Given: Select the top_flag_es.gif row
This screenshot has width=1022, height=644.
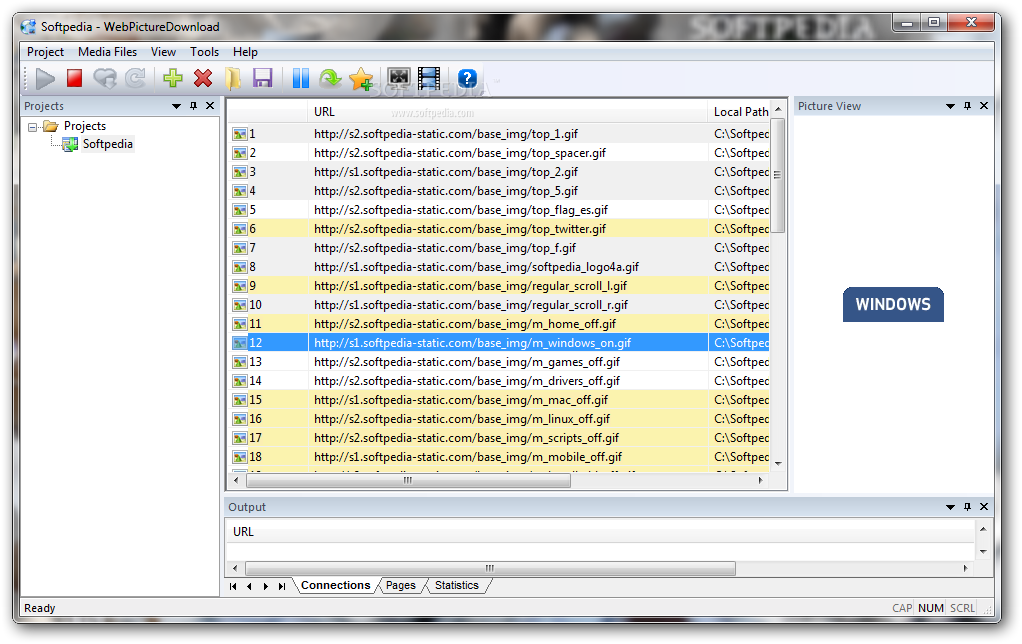Looking at the screenshot, I should coord(500,210).
